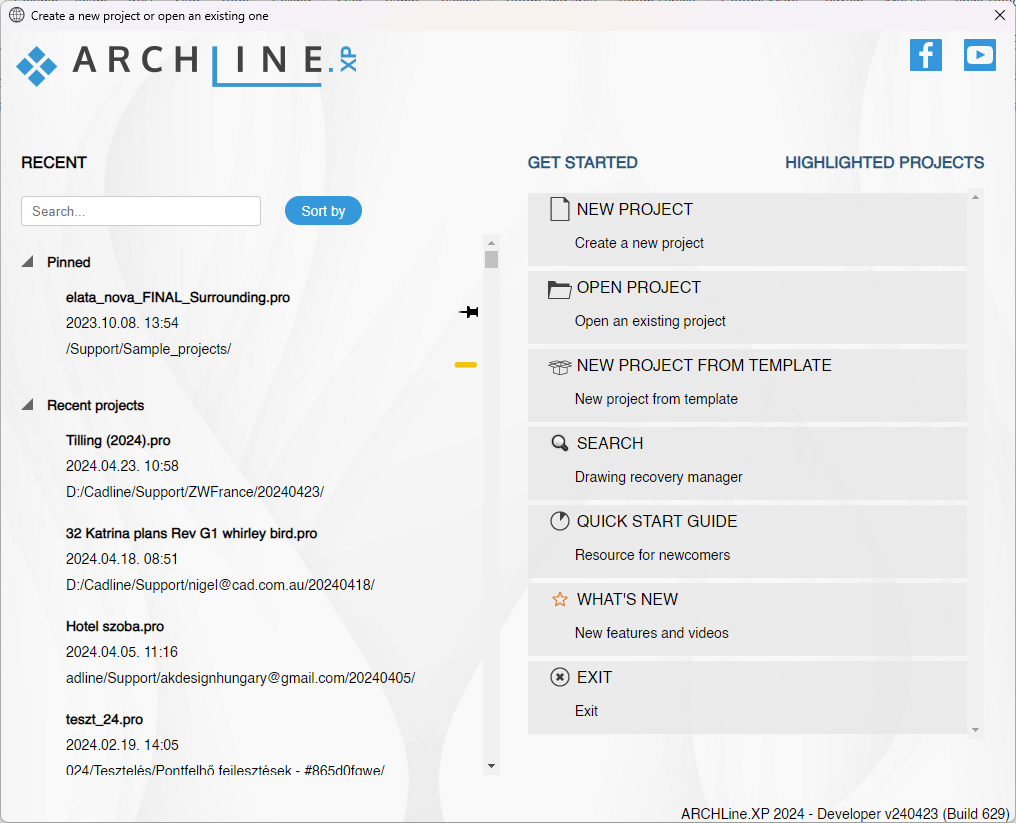Screen dimensions: 1016x823
Task: Click Get Started panel scroll up arrow
Action: coord(975,197)
